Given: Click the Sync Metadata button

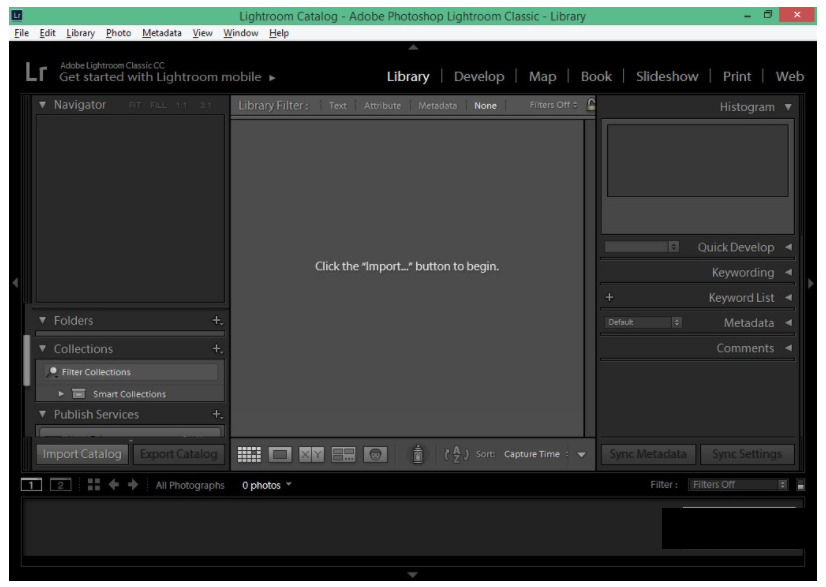Looking at the screenshot, I should tap(648, 454).
